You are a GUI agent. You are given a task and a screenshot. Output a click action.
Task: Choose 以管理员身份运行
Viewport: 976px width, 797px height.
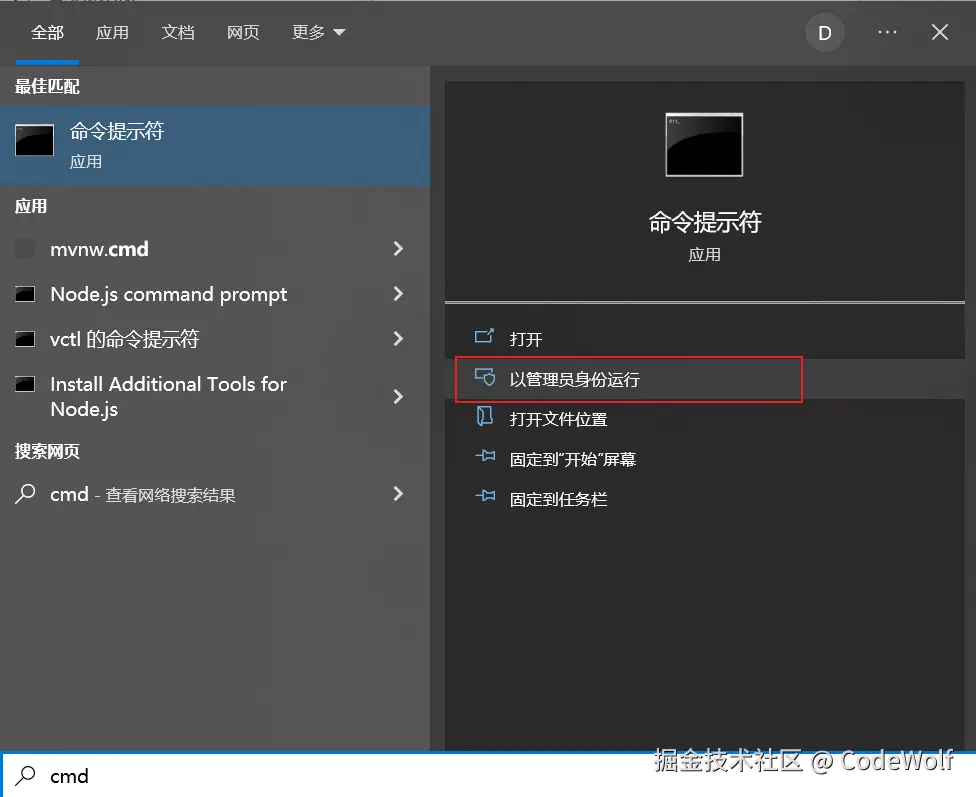705,379
